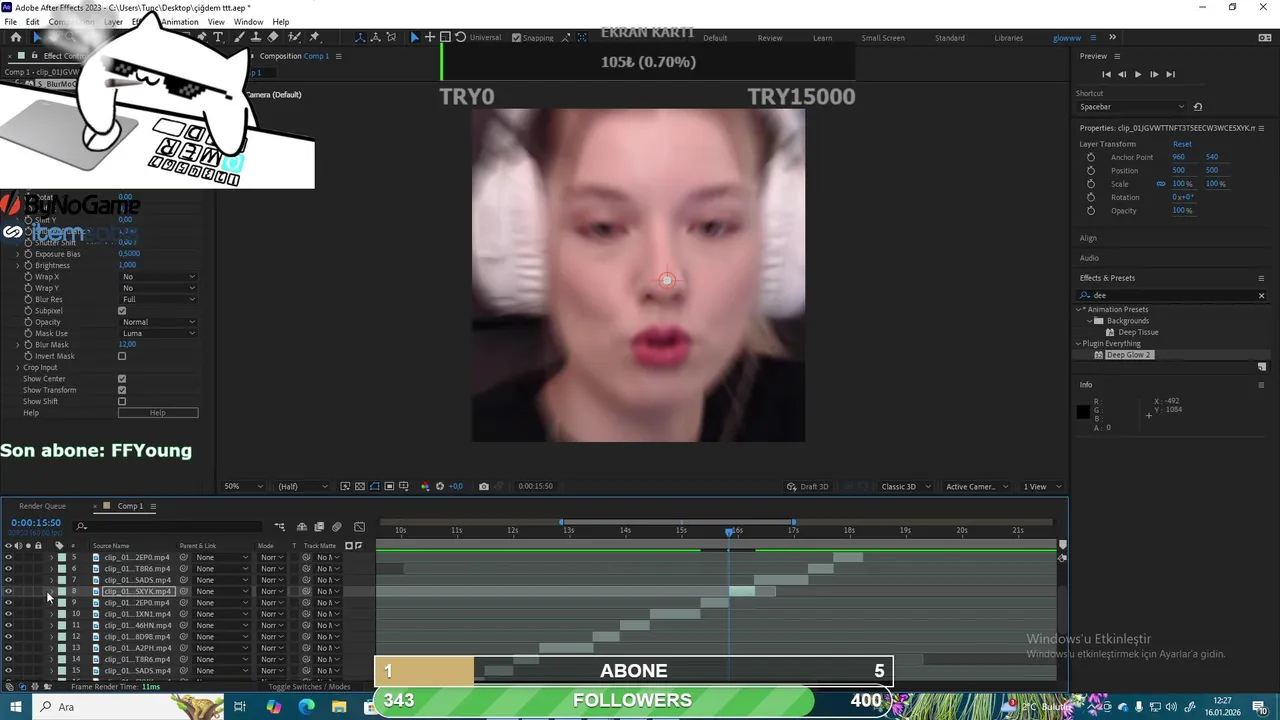Step to previous frame in Preview
The height and width of the screenshot is (720, 1280).
click(1122, 74)
